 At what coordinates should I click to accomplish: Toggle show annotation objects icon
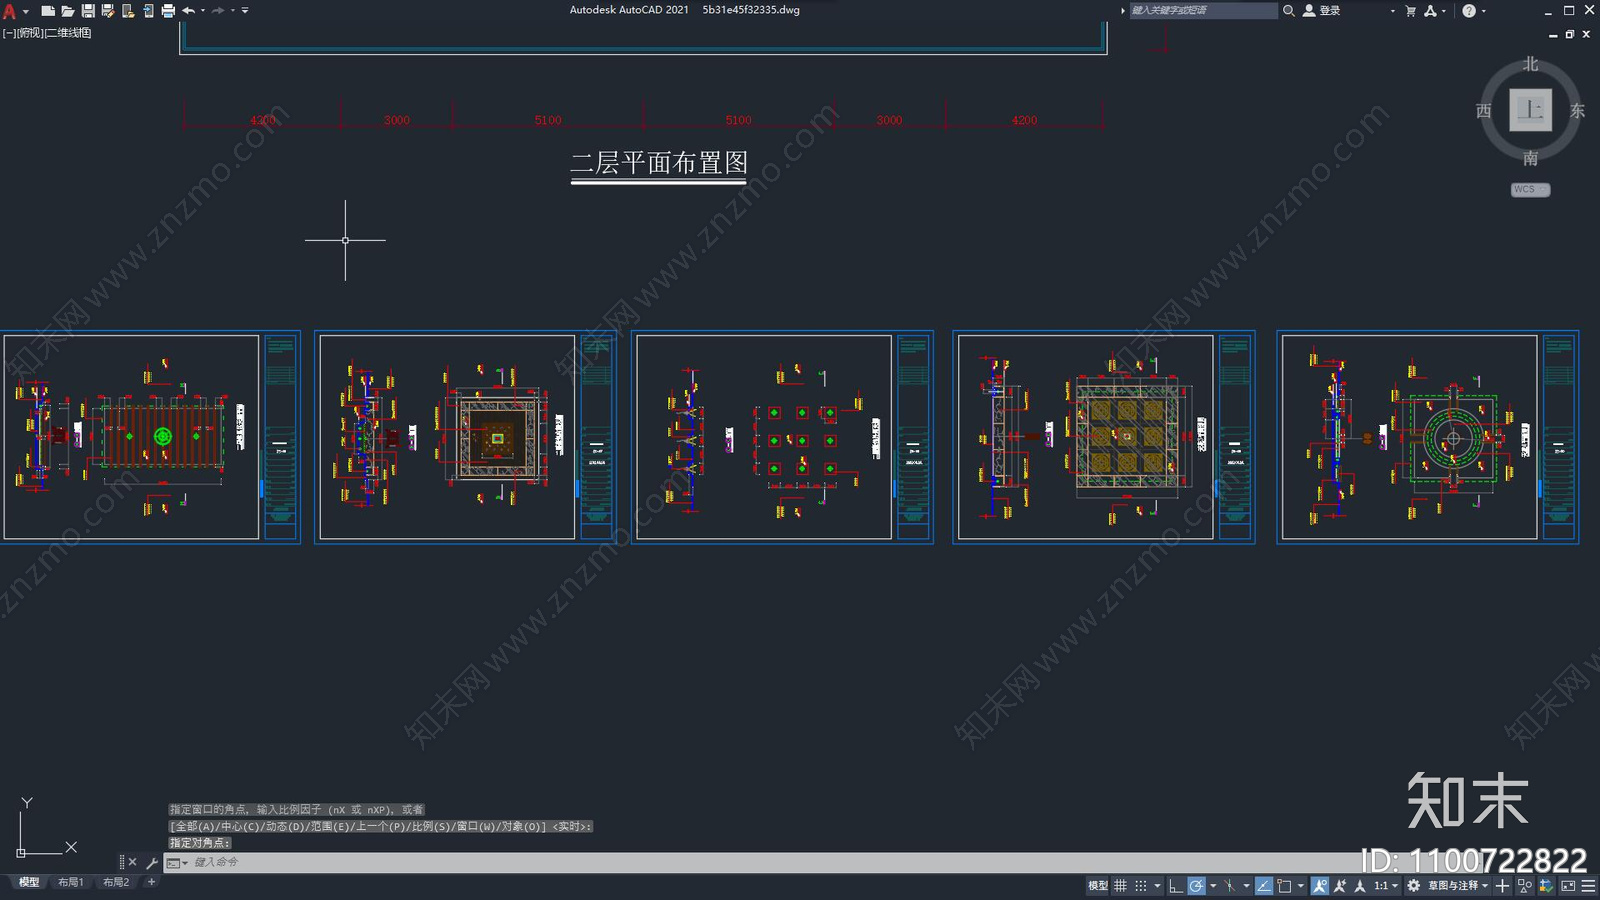click(1320, 885)
